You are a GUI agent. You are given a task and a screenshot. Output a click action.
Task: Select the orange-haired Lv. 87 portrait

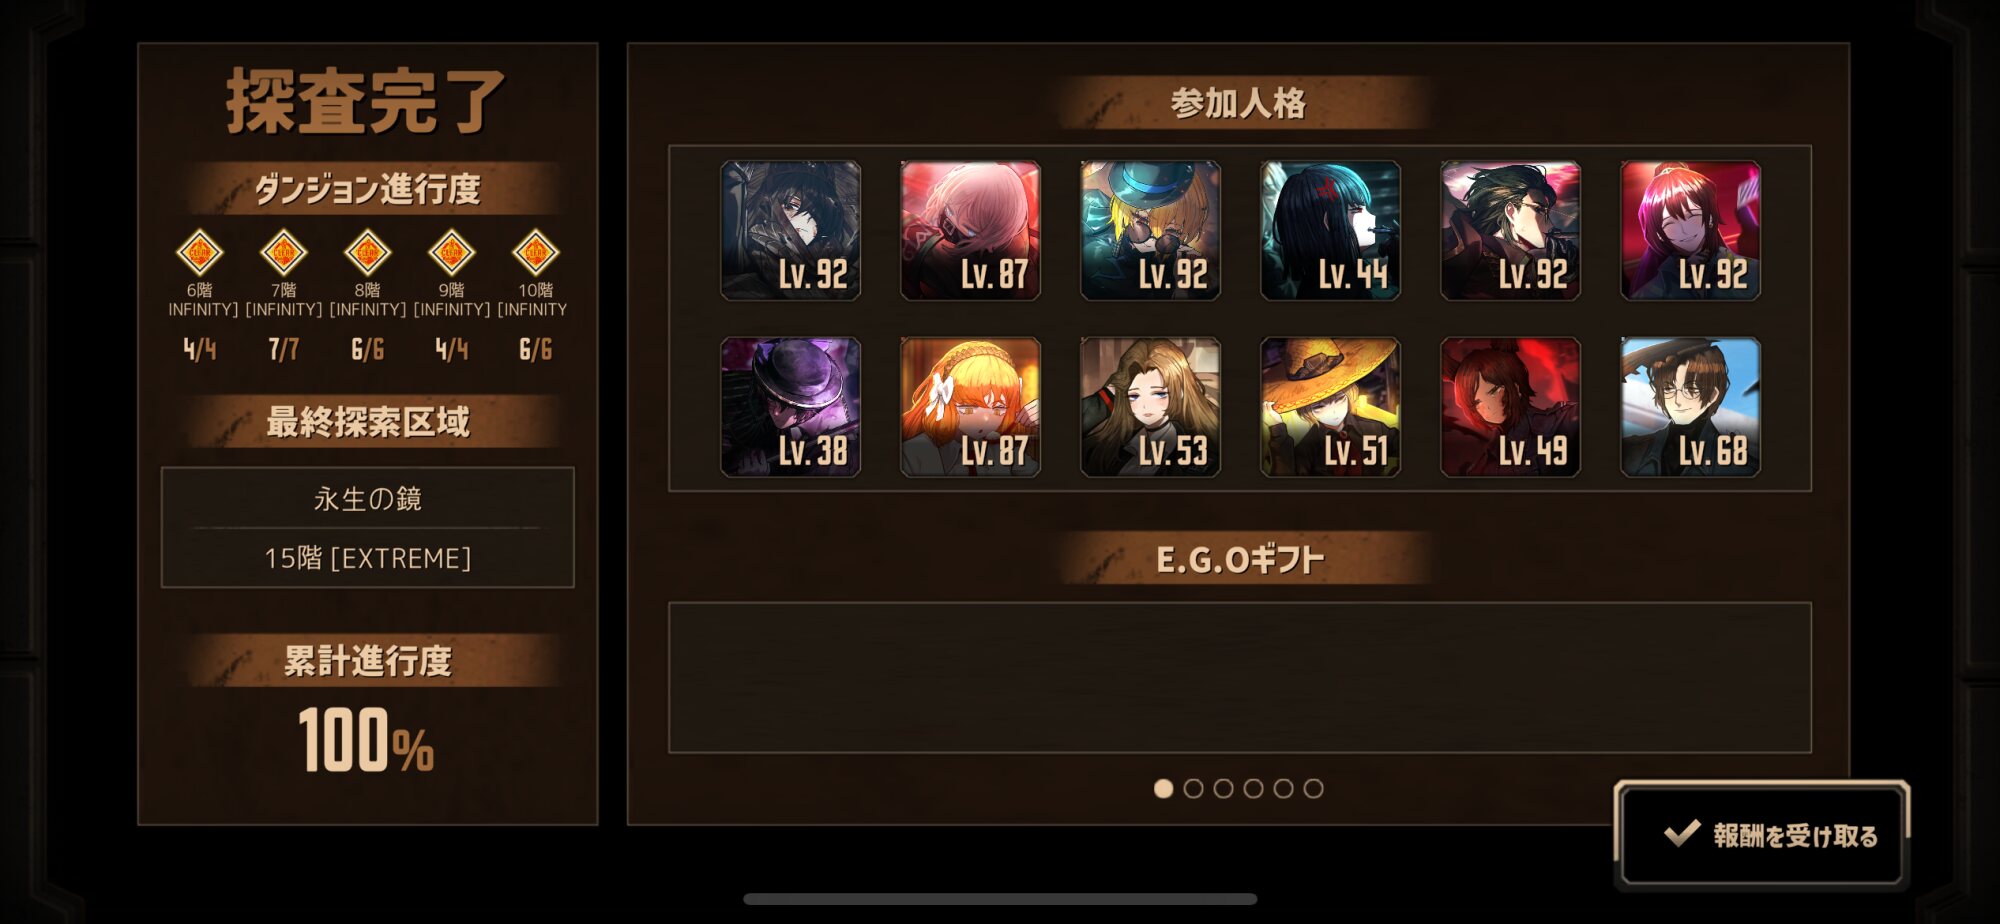[970, 407]
